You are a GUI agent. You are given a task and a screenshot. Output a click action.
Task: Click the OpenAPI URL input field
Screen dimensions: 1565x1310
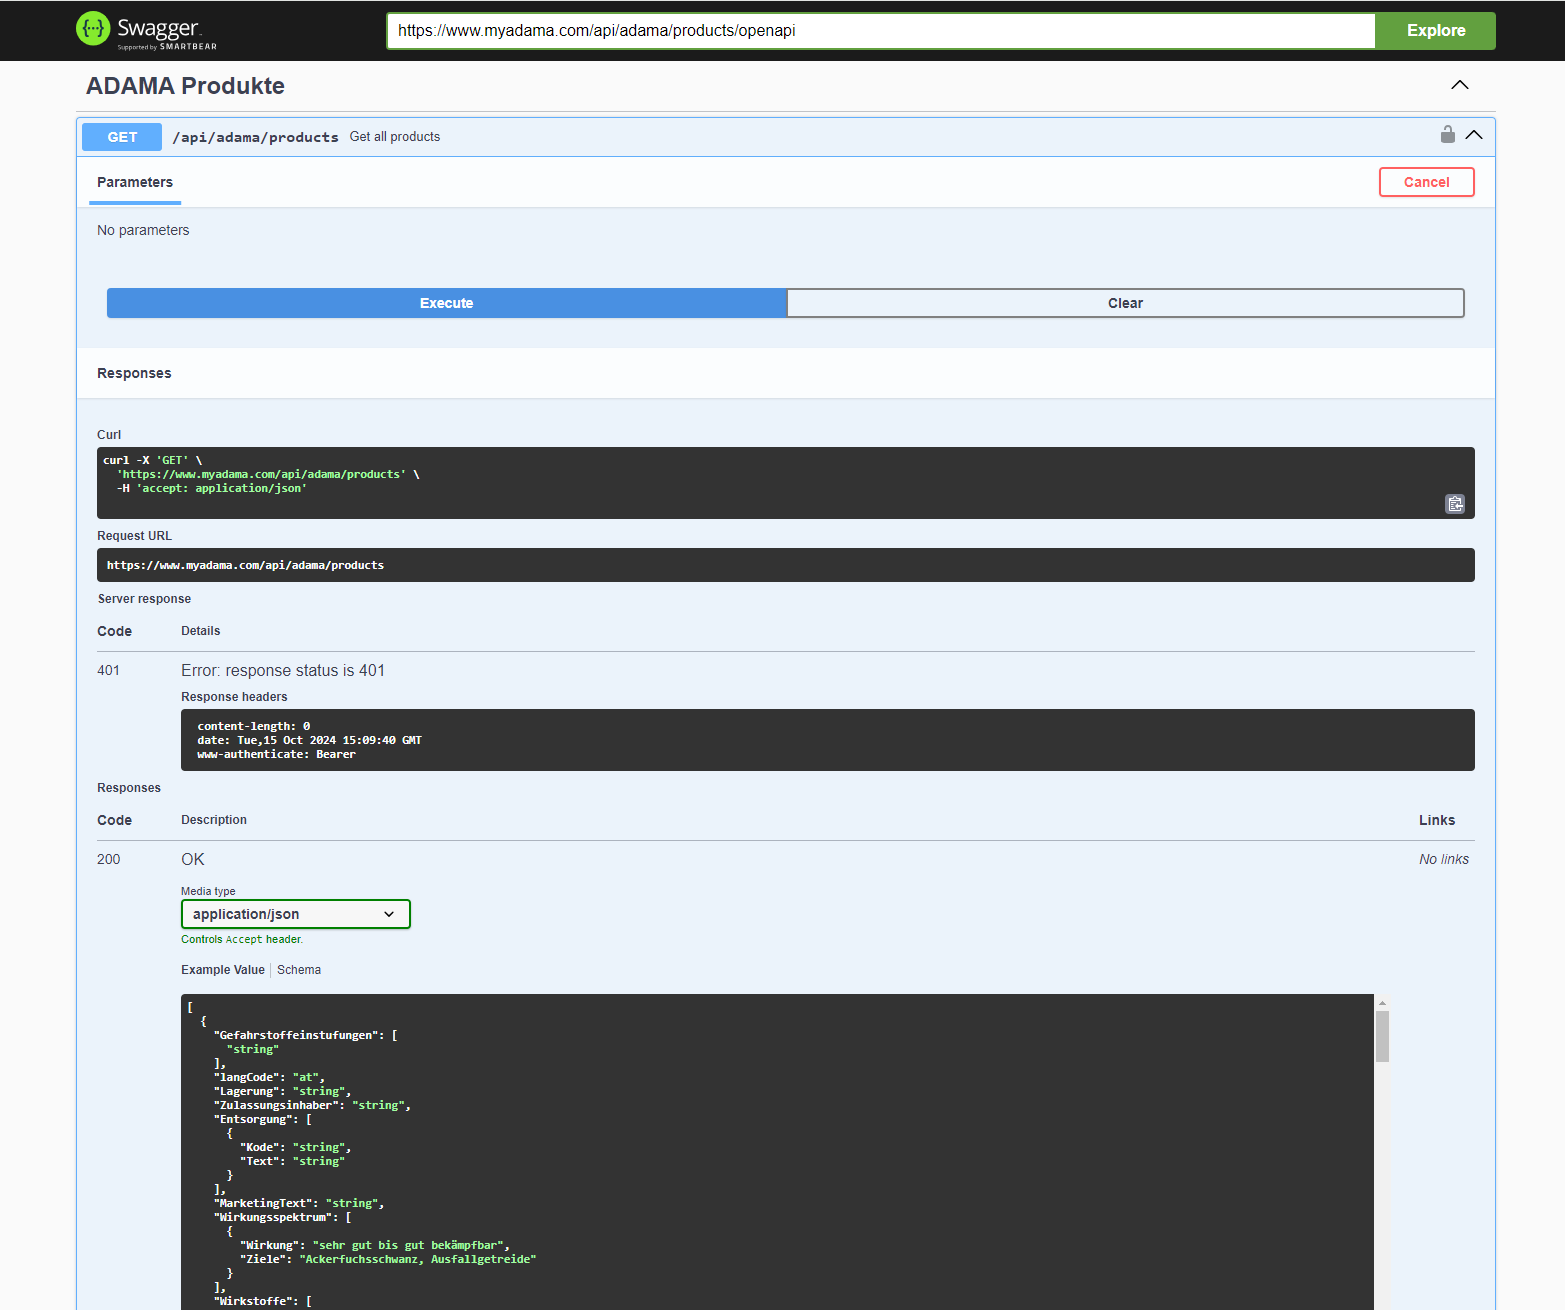click(x=881, y=30)
